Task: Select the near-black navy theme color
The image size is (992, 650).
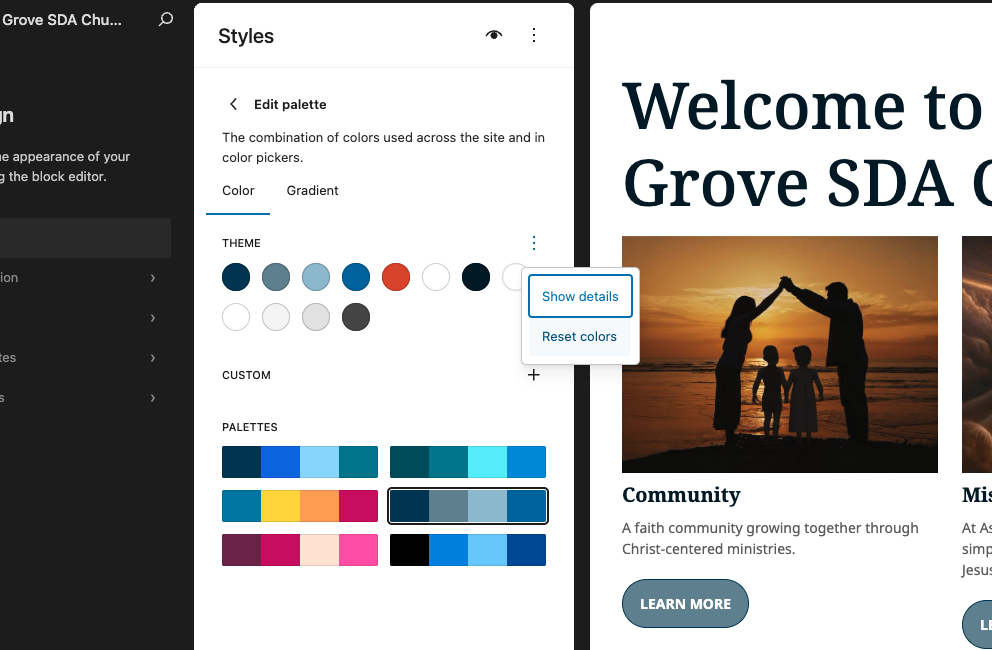Action: click(x=476, y=277)
